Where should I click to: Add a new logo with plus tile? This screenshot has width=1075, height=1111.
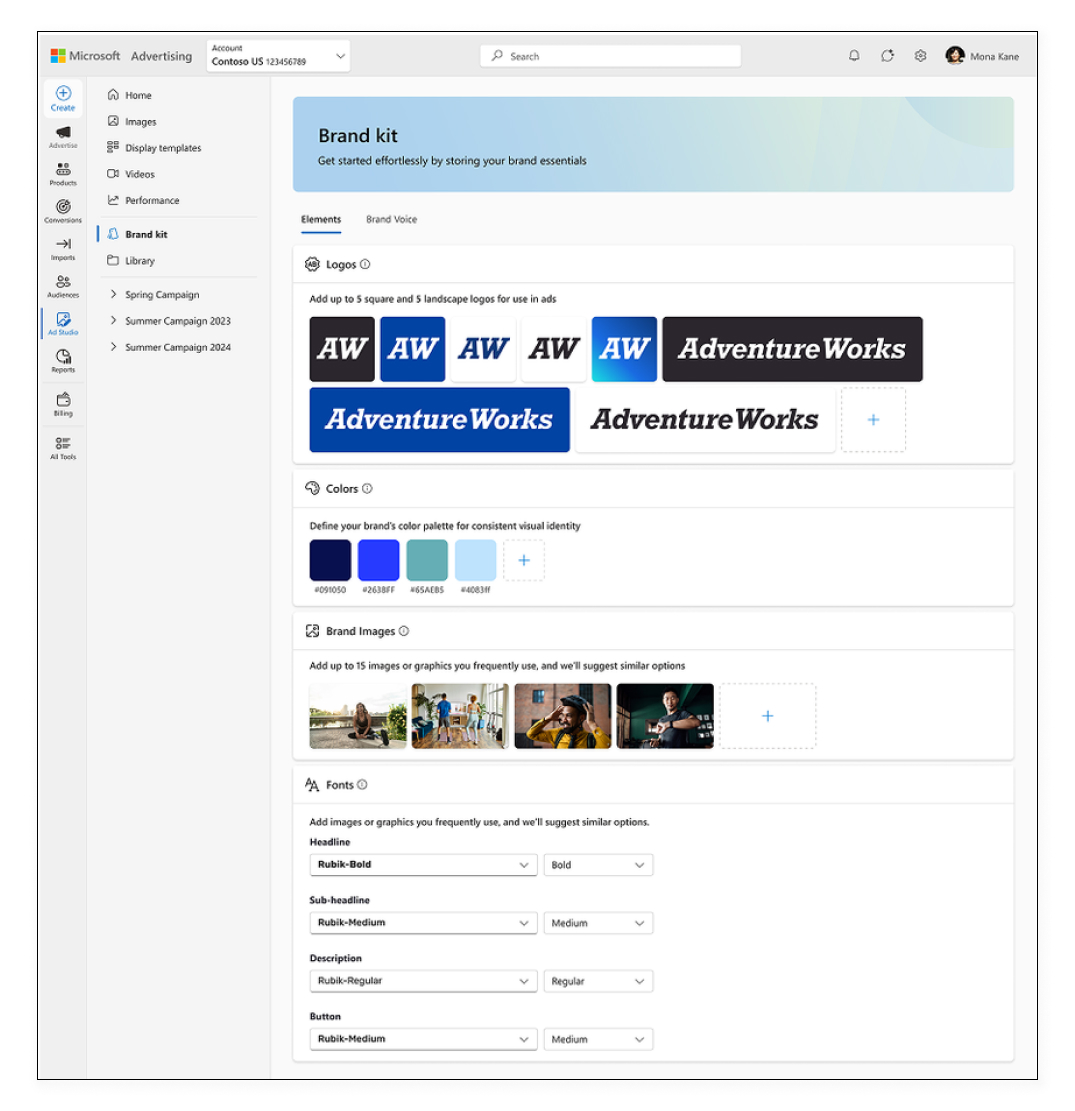[x=873, y=419]
